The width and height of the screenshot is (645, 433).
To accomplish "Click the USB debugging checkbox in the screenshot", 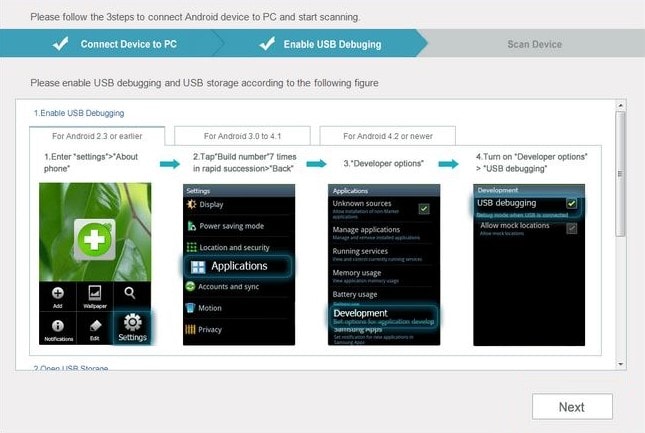I will (571, 203).
